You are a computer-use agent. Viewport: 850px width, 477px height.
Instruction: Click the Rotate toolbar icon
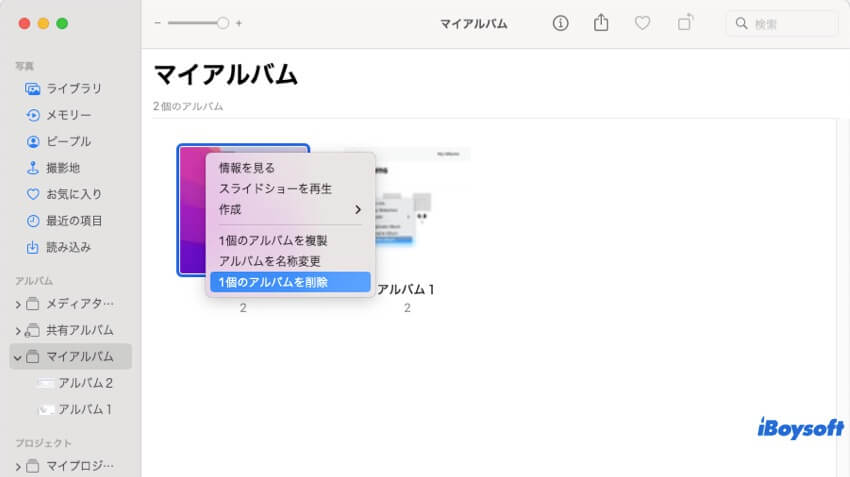tap(685, 23)
